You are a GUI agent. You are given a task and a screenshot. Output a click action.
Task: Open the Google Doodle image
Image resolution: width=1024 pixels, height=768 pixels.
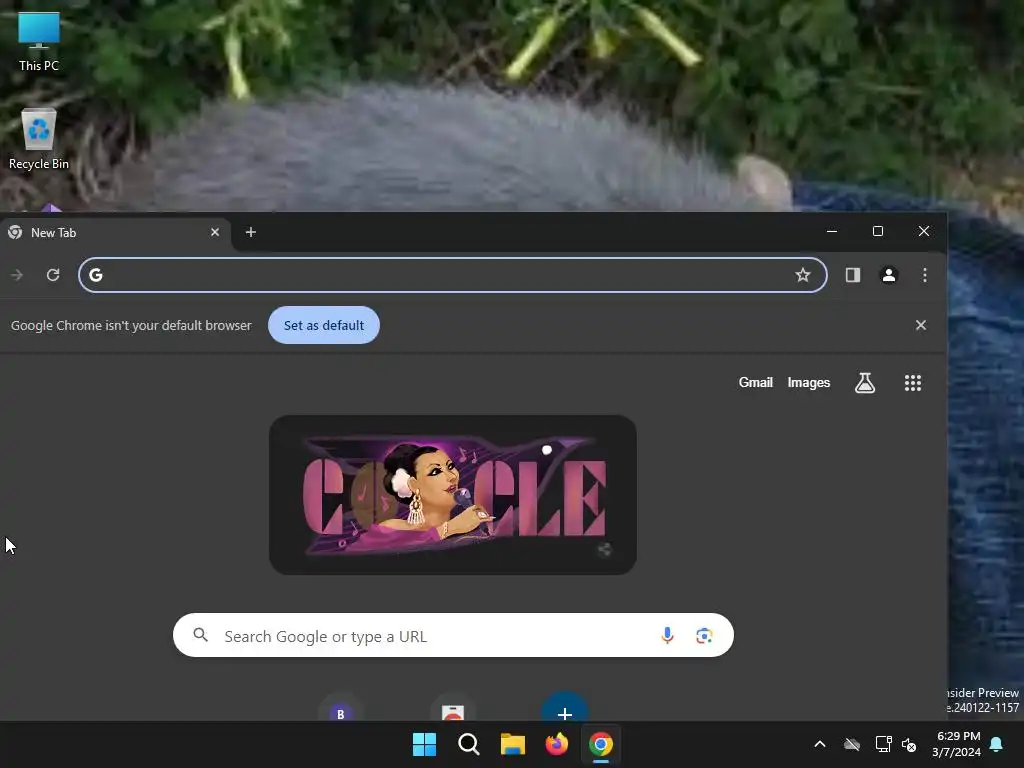pos(453,495)
